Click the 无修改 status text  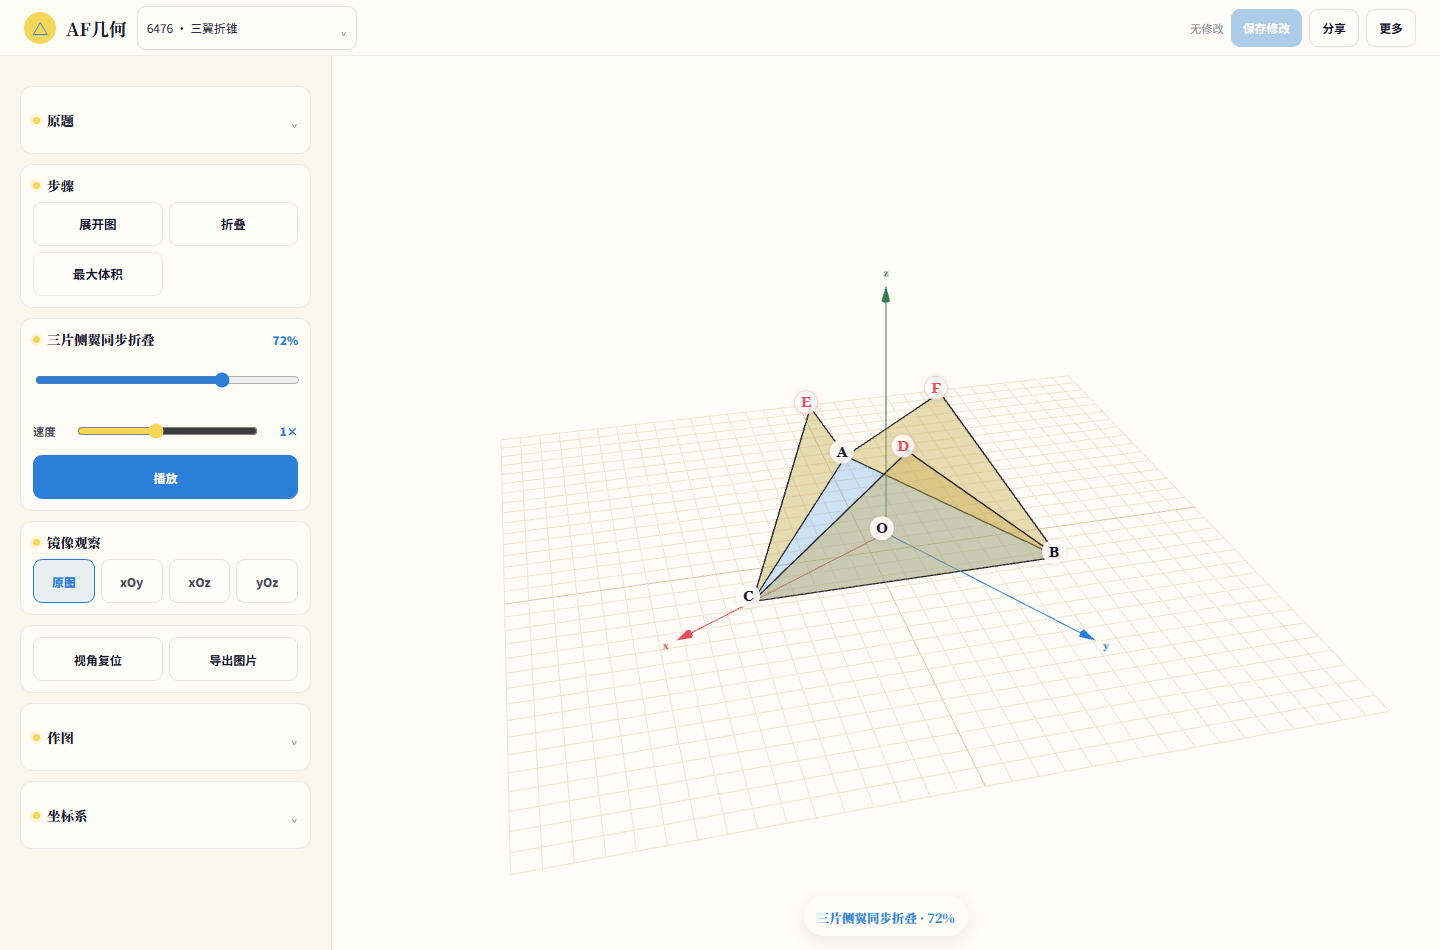click(x=1207, y=29)
